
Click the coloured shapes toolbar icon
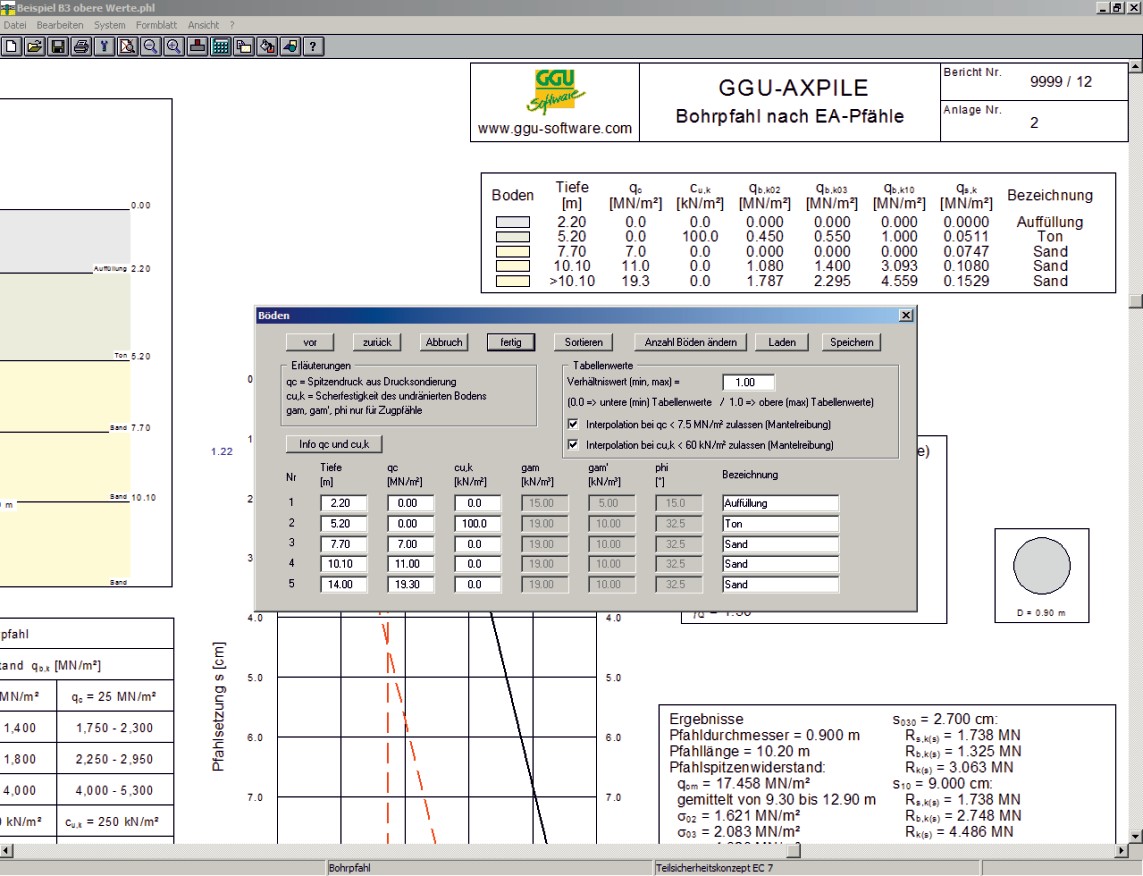click(290, 47)
